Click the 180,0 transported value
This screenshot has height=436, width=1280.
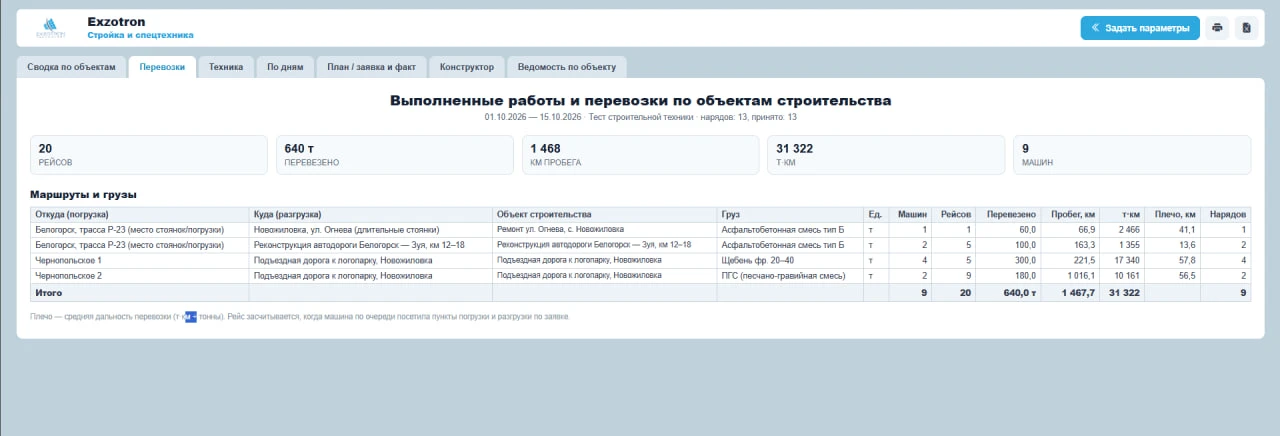(x=1009, y=275)
